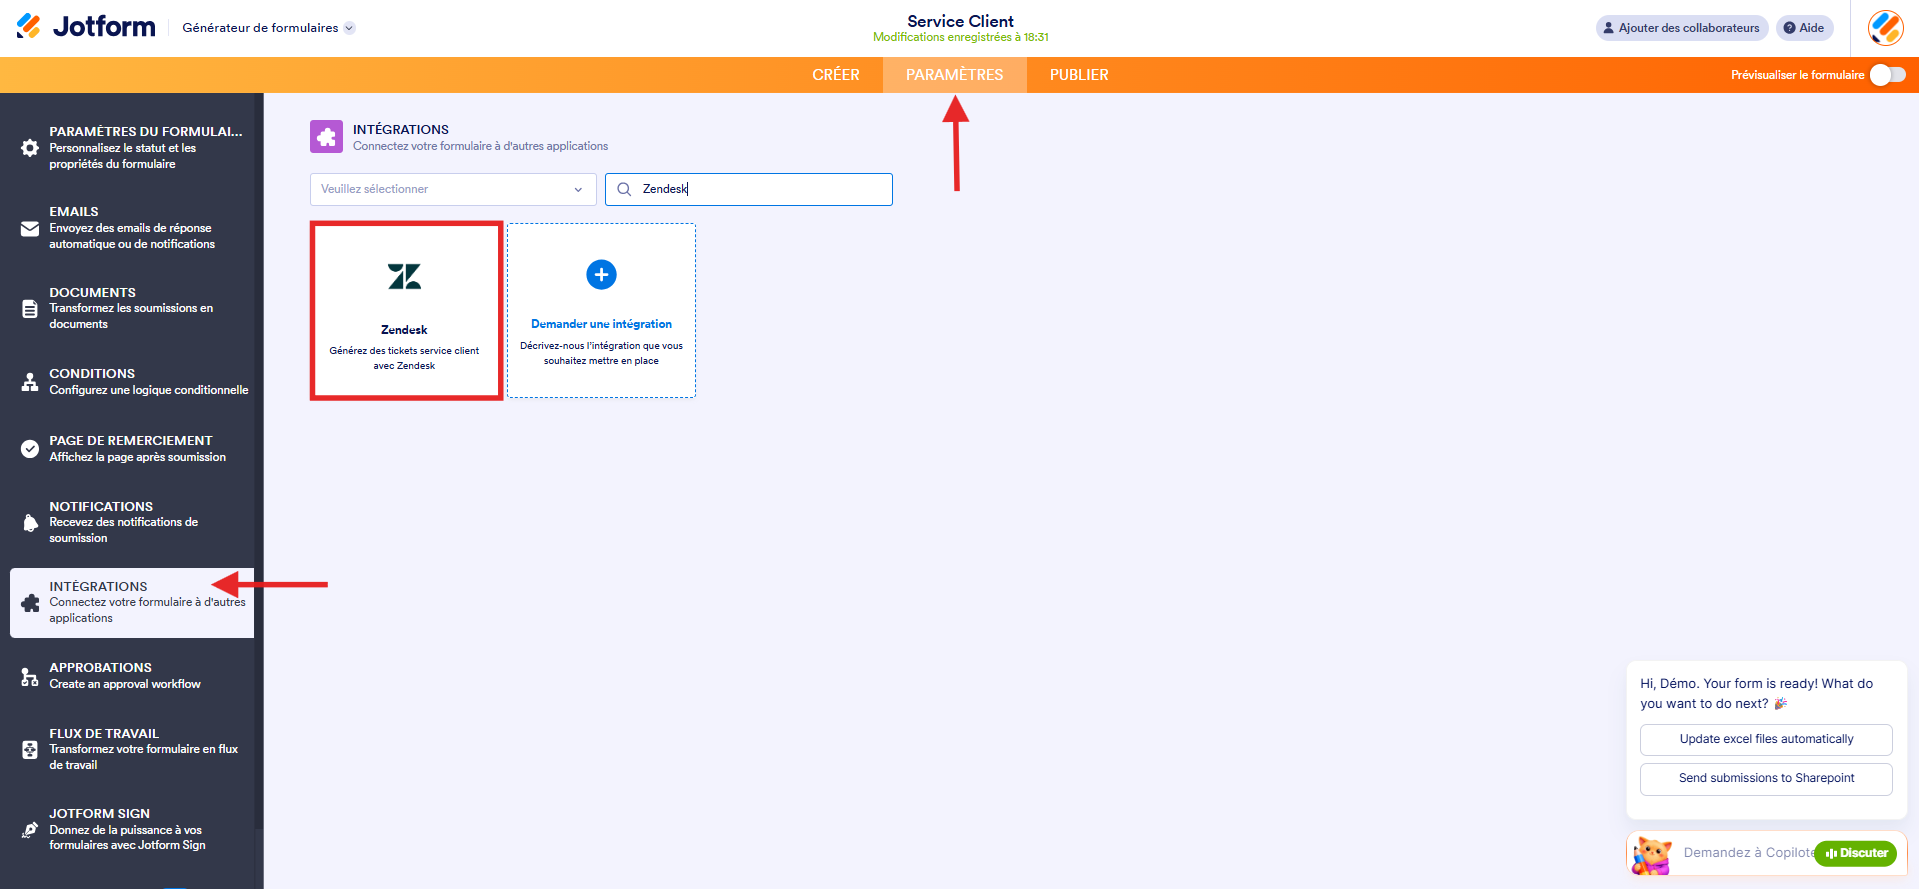The width and height of the screenshot is (1919, 889).
Task: Open the Approbations section
Action: (132, 676)
